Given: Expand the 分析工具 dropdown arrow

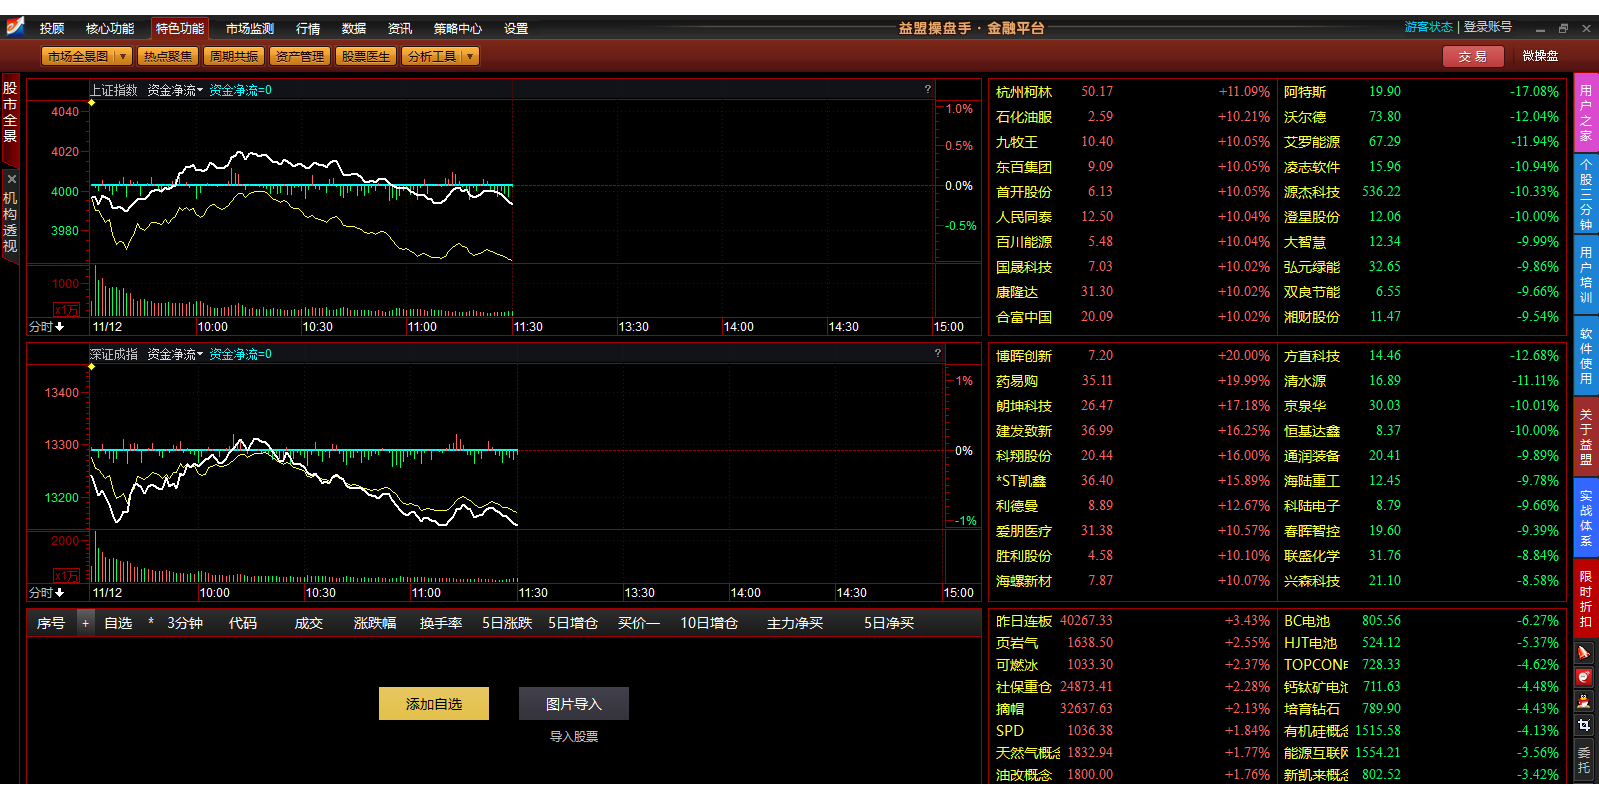Looking at the screenshot, I should (470, 57).
